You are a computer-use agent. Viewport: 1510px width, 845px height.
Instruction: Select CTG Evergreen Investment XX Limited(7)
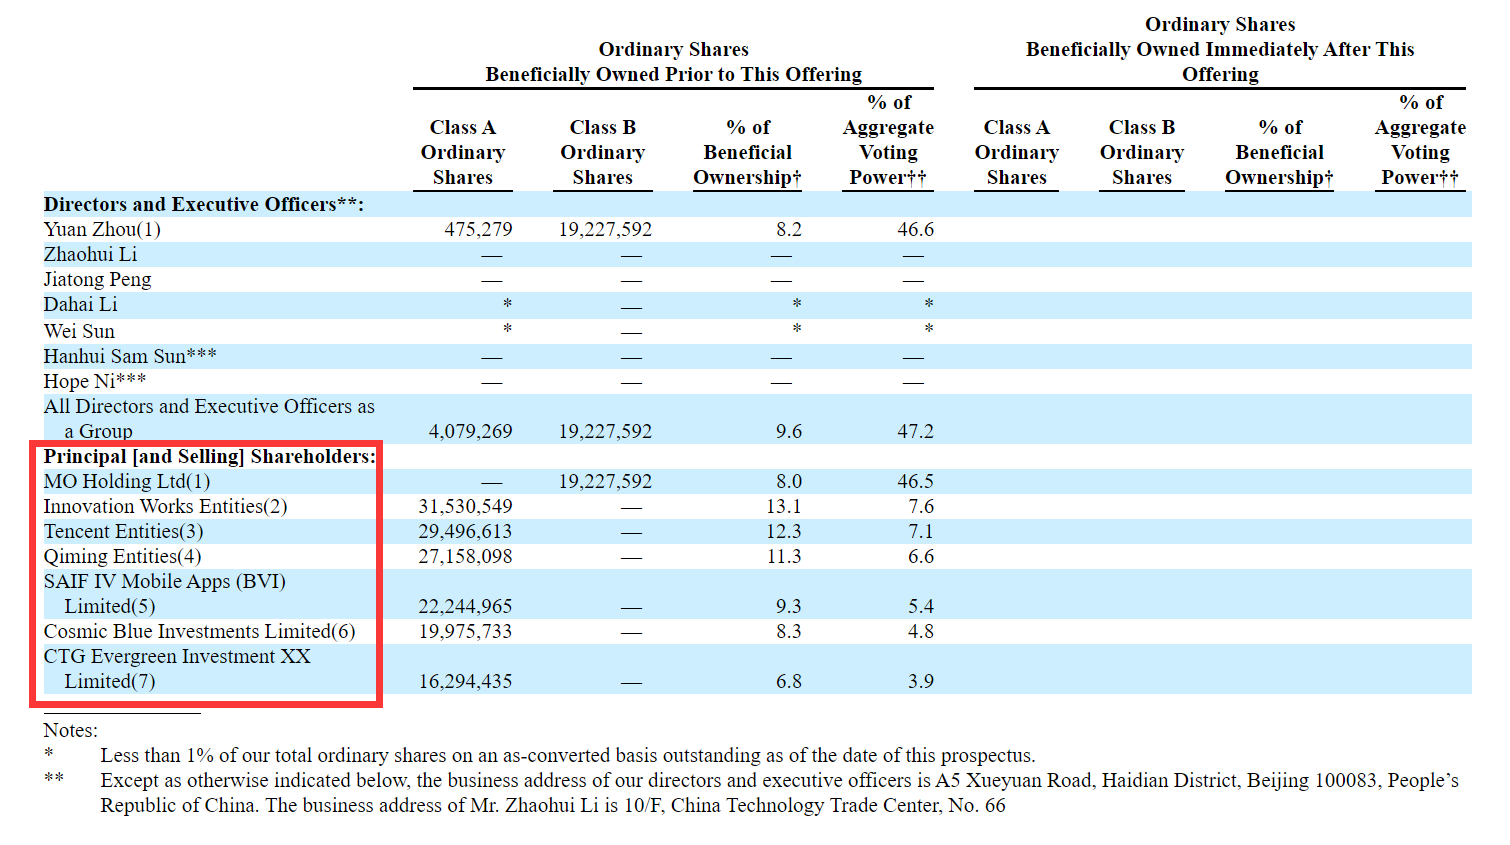177,669
